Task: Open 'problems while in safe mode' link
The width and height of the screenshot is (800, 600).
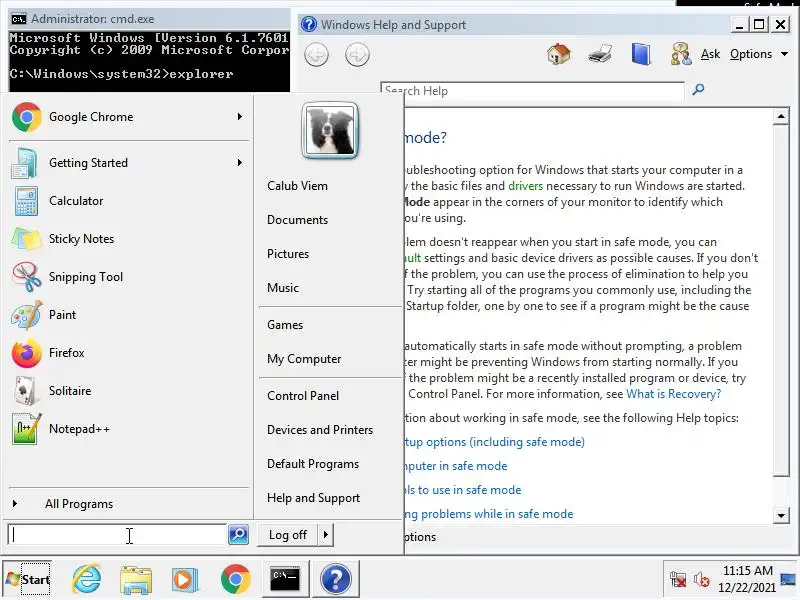Action: [x=489, y=514]
